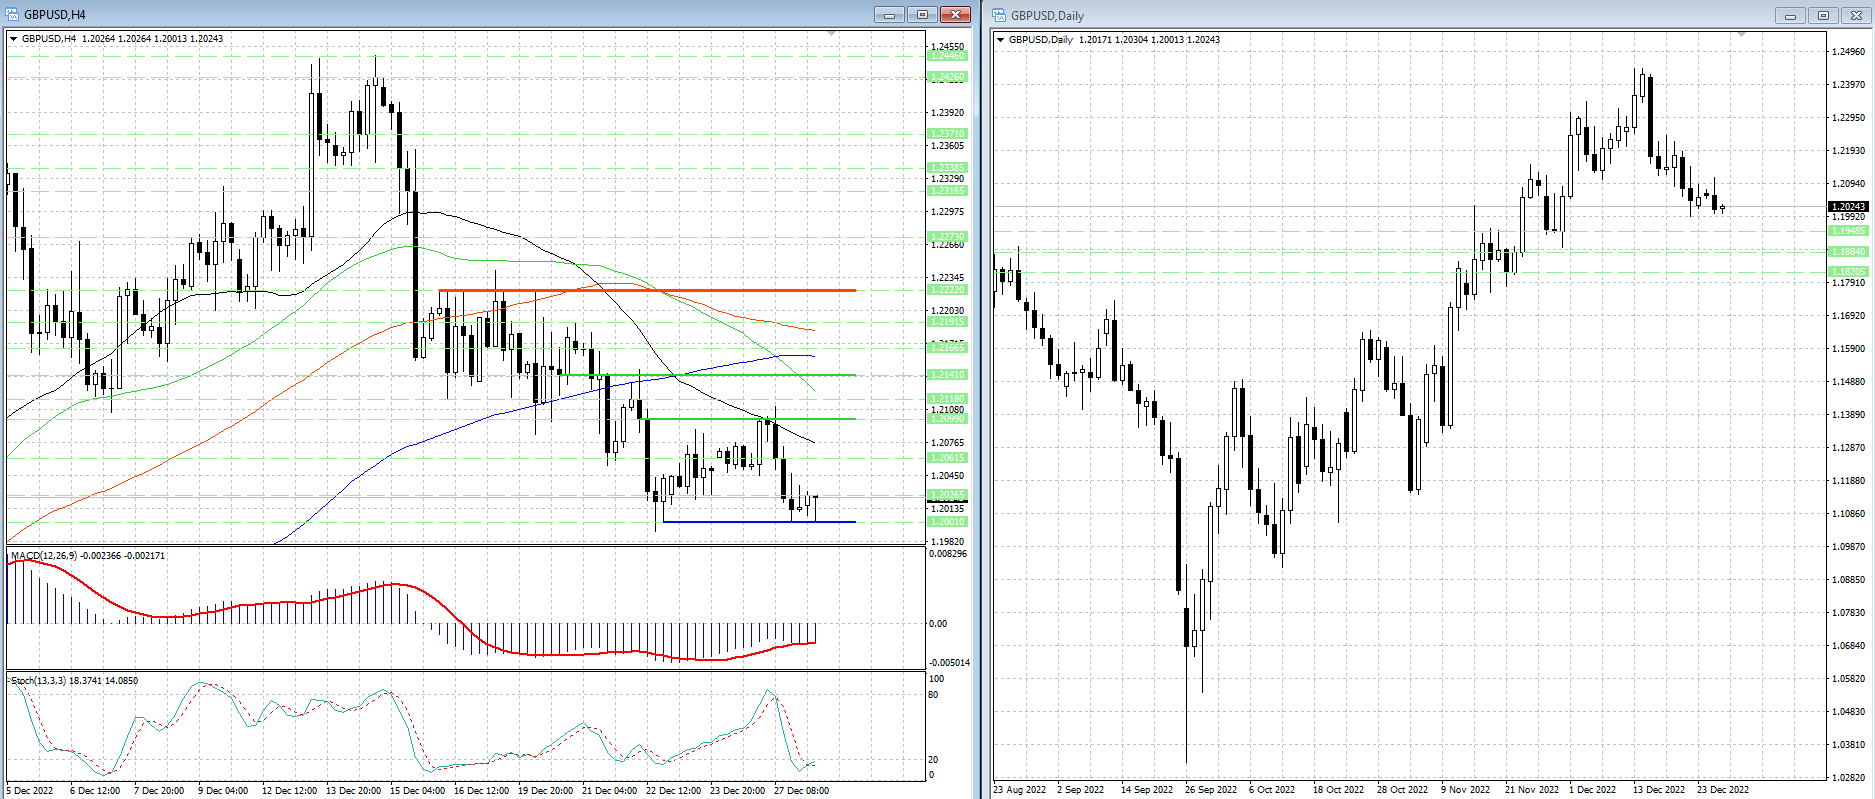Viewport: 1875px width, 799px height.
Task: Select the GBPUSD,H4 window title bar text
Action: pos(54,15)
